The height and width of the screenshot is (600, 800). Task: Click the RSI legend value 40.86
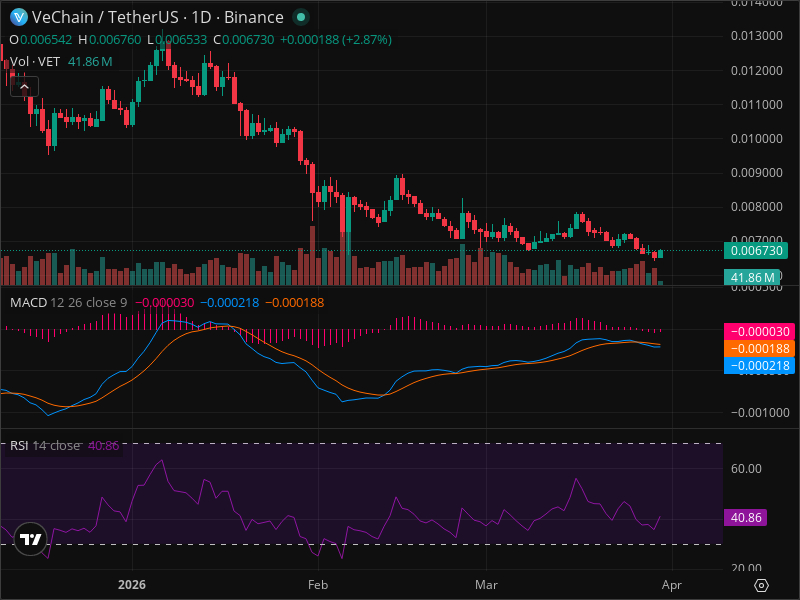pyautogui.click(x=104, y=445)
